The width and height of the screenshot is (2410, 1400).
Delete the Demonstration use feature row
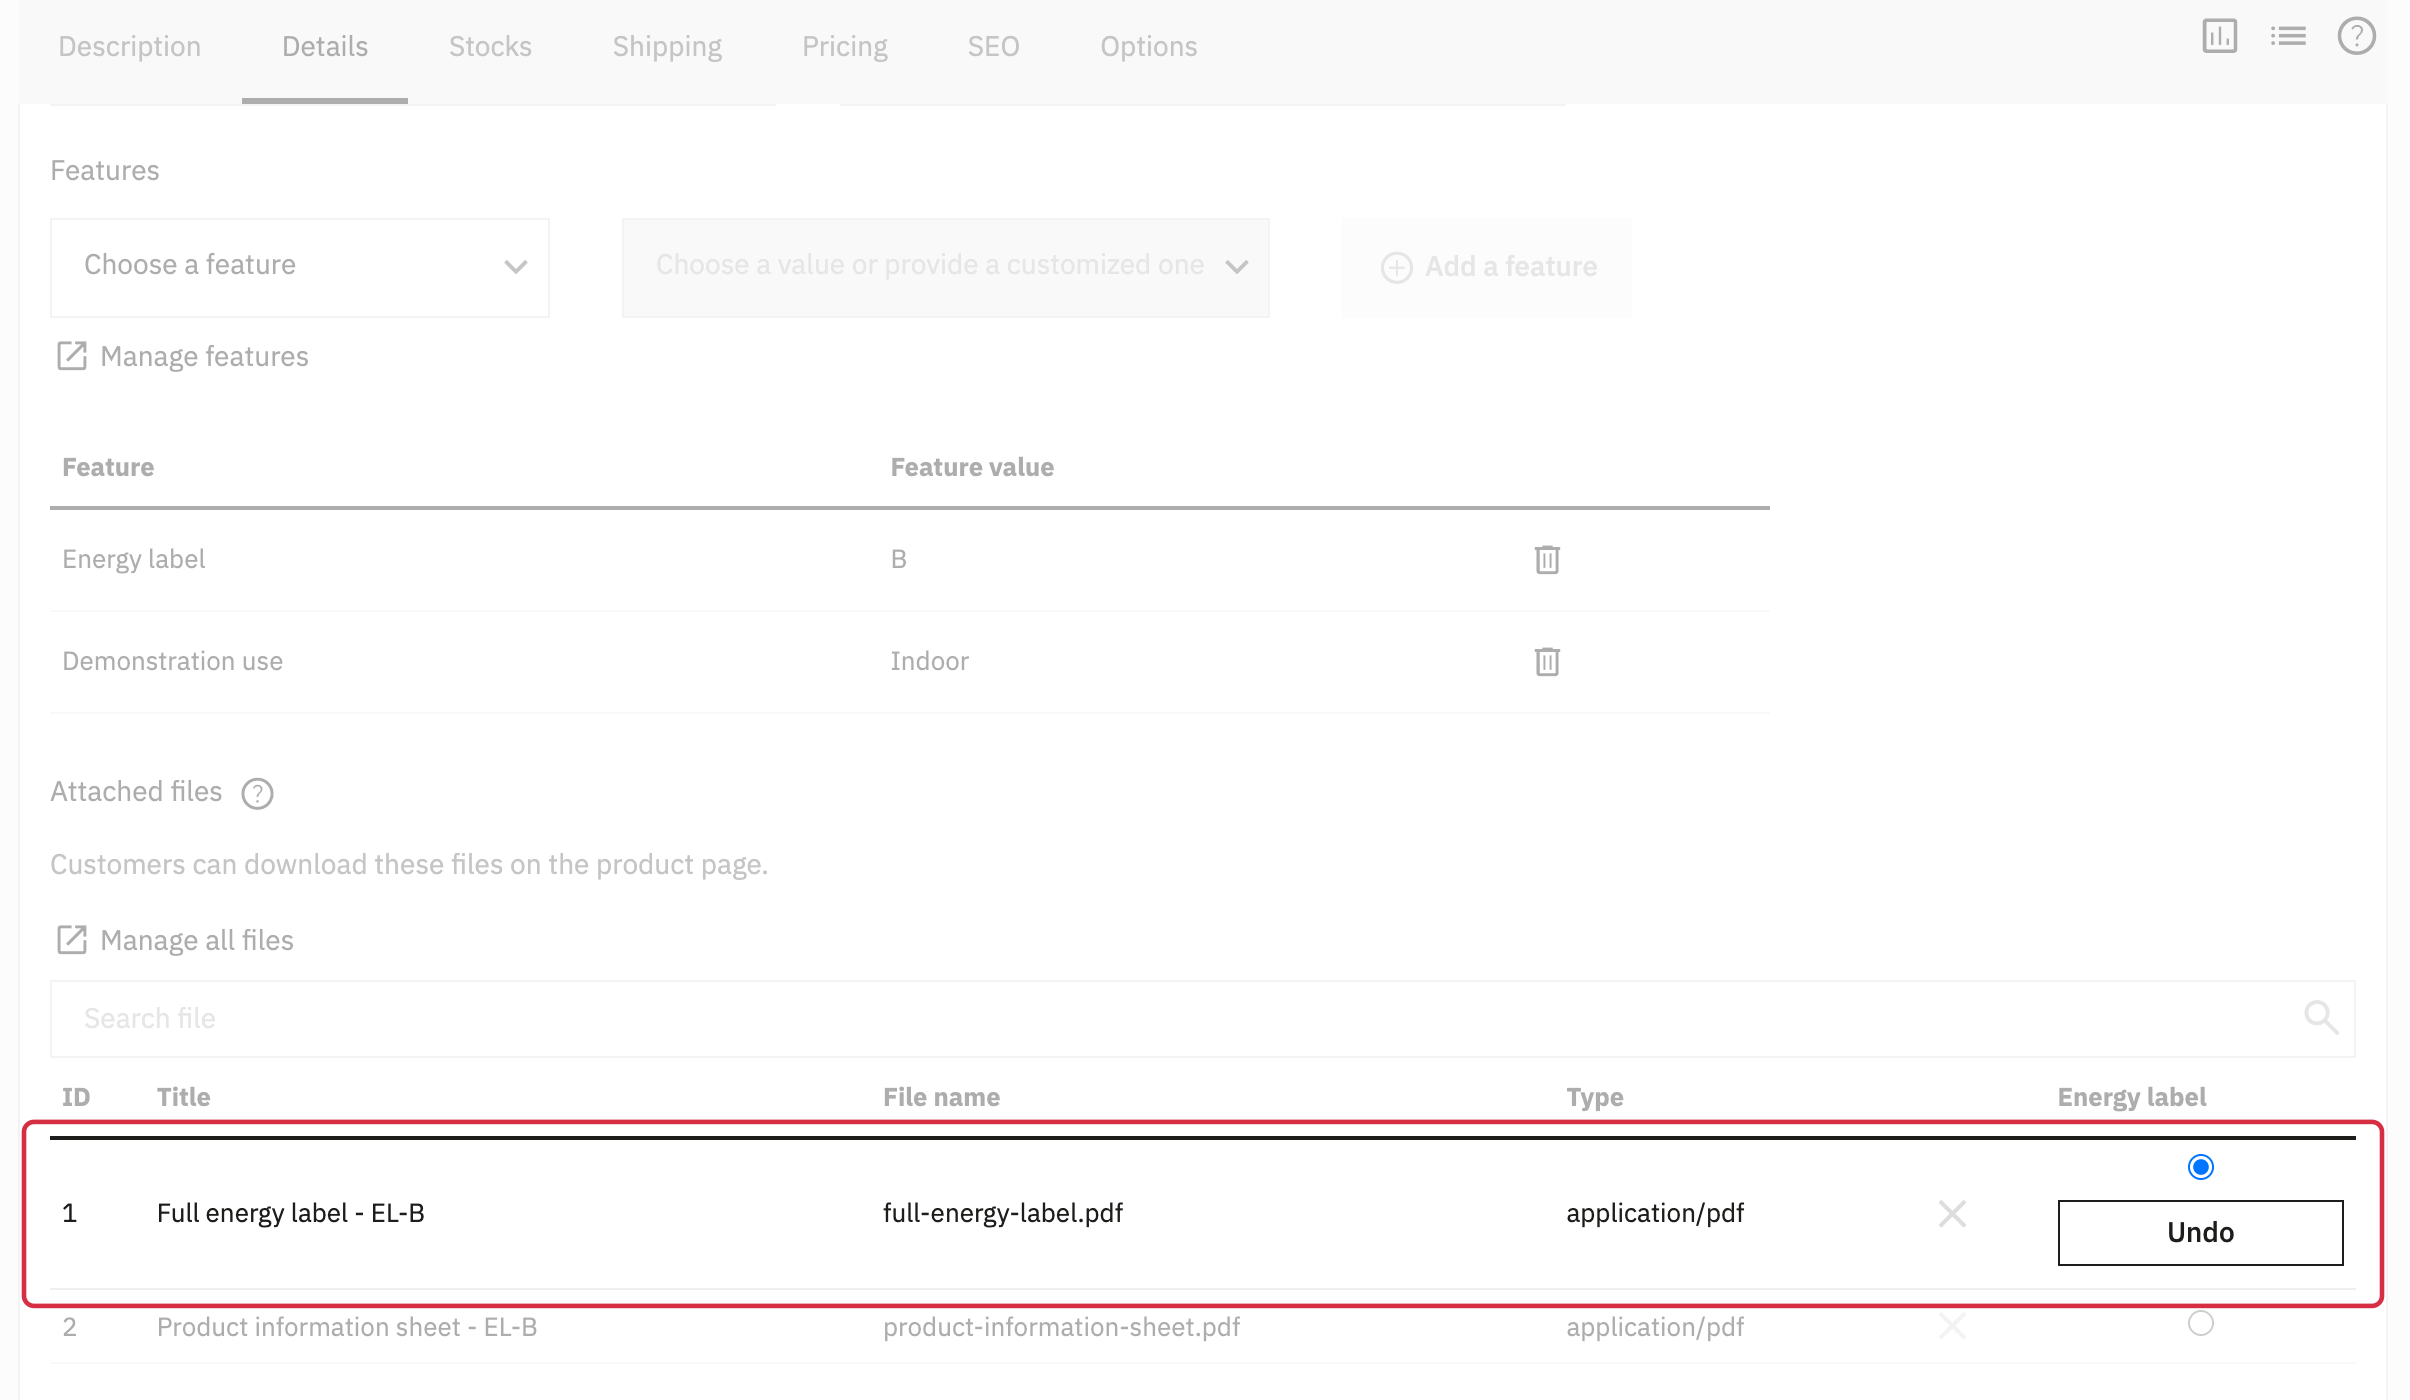tap(1547, 661)
